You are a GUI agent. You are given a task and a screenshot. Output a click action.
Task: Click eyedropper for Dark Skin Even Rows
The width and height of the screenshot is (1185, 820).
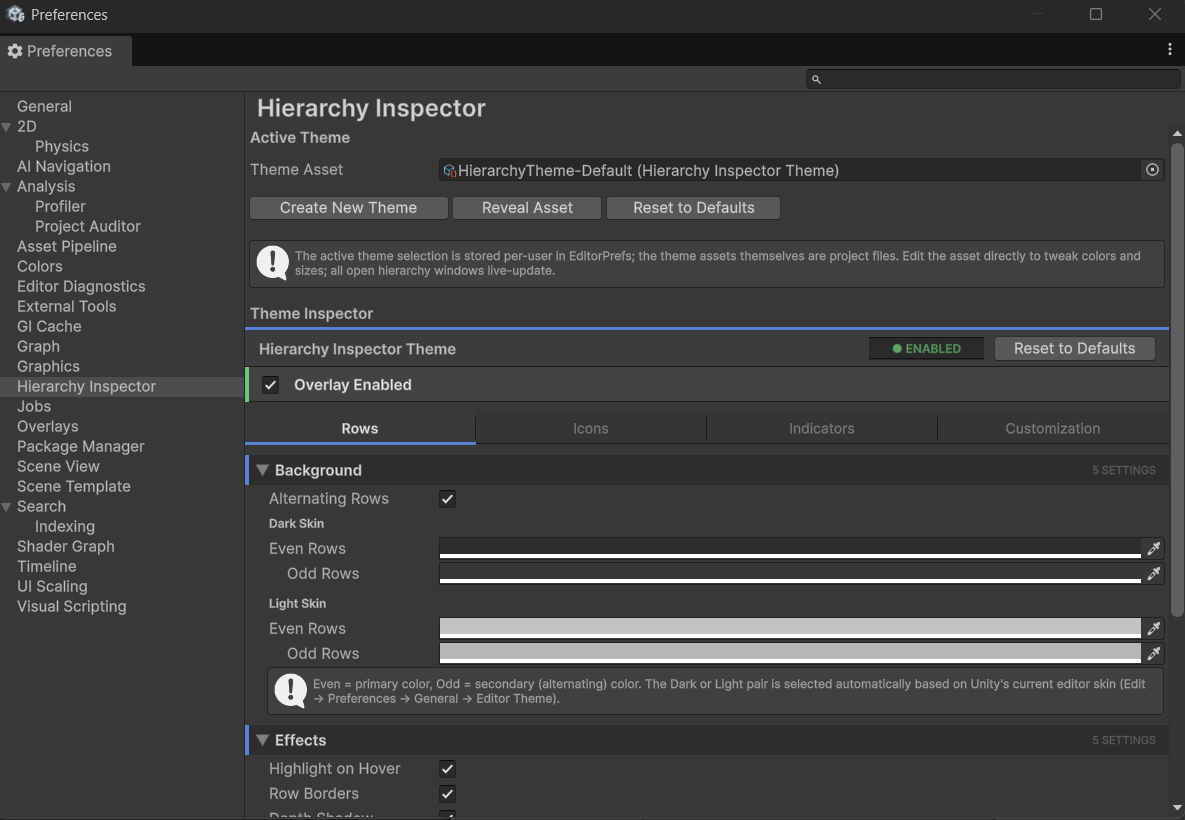point(1153,549)
